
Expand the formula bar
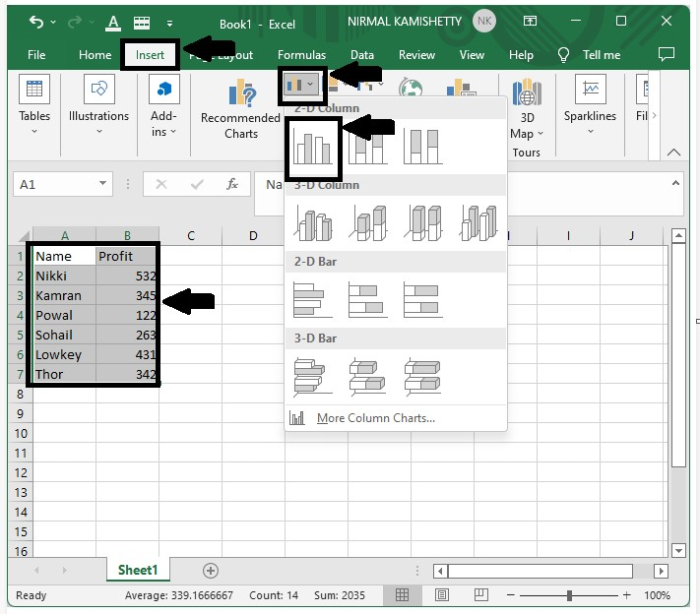[x=675, y=183]
